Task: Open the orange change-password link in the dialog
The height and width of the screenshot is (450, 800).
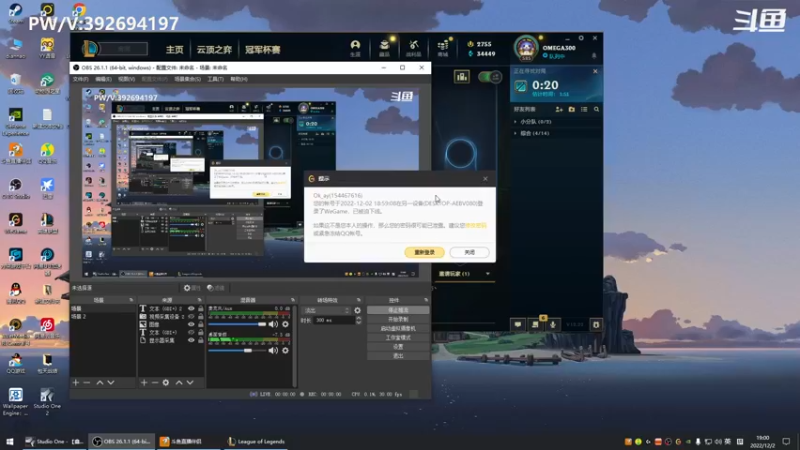Action: [x=476, y=225]
